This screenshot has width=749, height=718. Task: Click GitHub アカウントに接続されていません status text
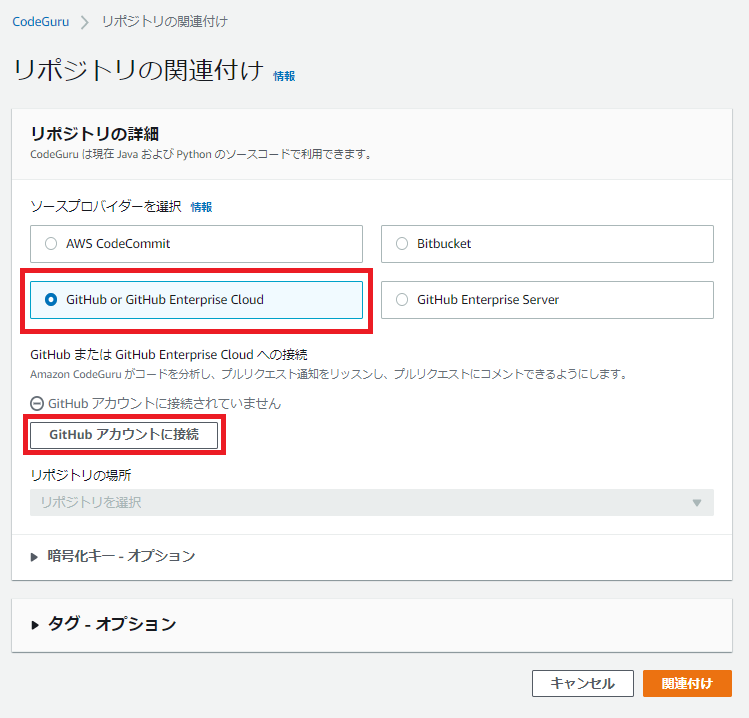pyautogui.click(x=165, y=404)
